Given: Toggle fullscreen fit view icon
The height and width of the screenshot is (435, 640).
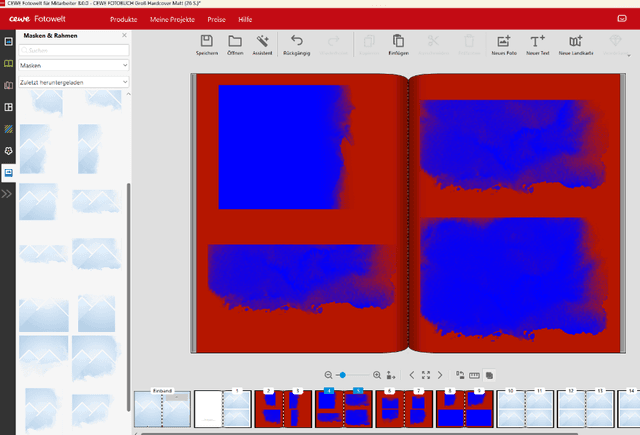Looking at the screenshot, I should (x=426, y=375).
